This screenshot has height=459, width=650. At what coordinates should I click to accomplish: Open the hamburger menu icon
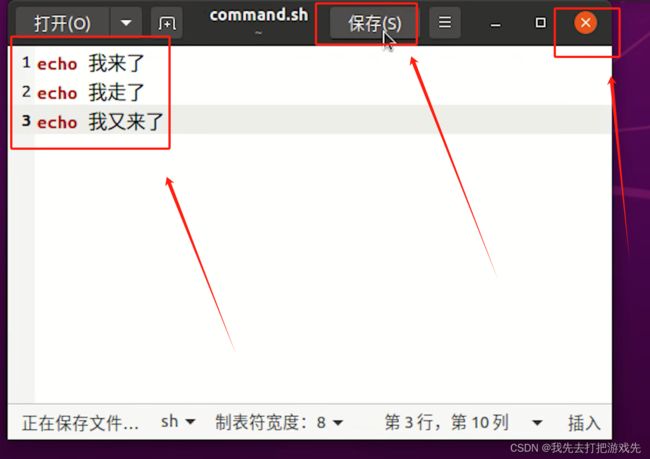[x=445, y=22]
